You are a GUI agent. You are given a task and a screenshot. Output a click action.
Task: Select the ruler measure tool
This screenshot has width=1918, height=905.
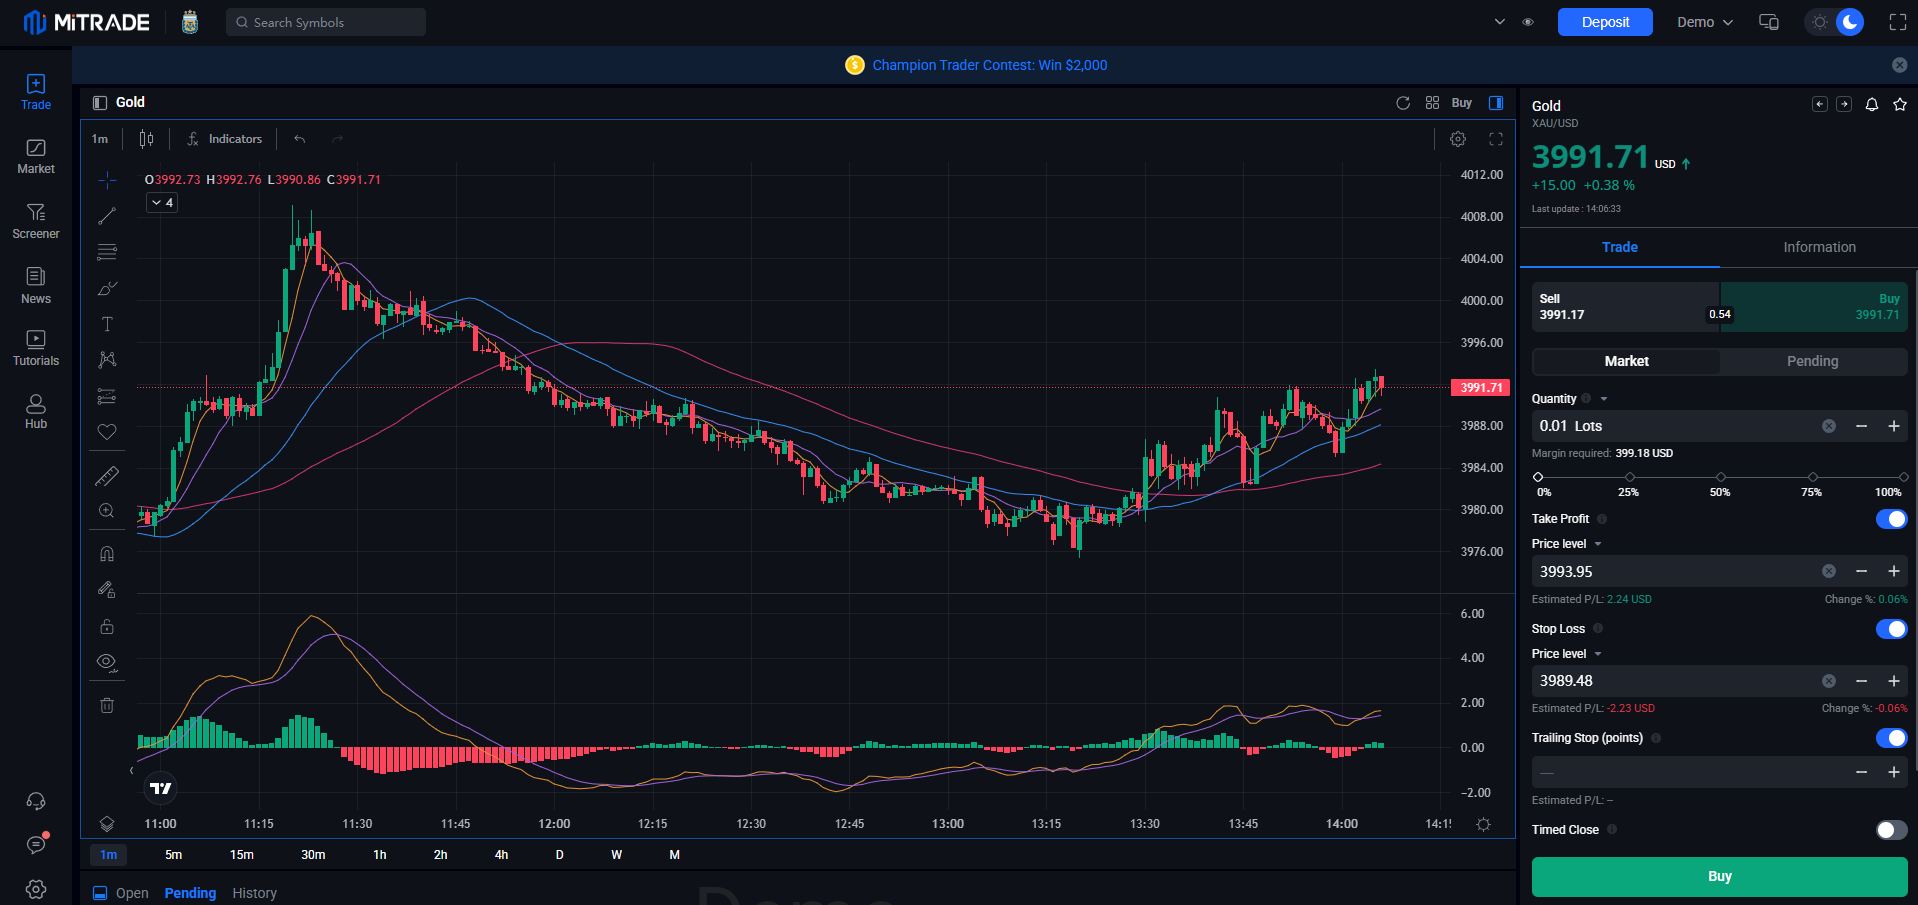click(107, 476)
